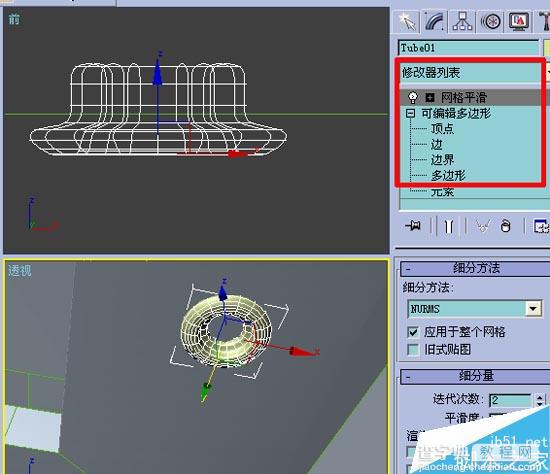Screen dimensions: 550x474
Task: Click the Pin Stack icon
Action: tap(413, 226)
